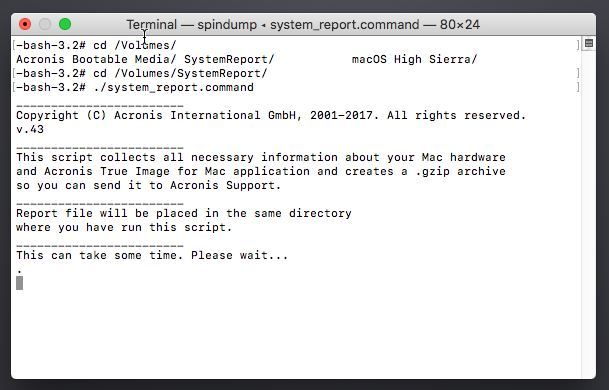
Task: Click the split pane icon at top right
Action: (589, 43)
